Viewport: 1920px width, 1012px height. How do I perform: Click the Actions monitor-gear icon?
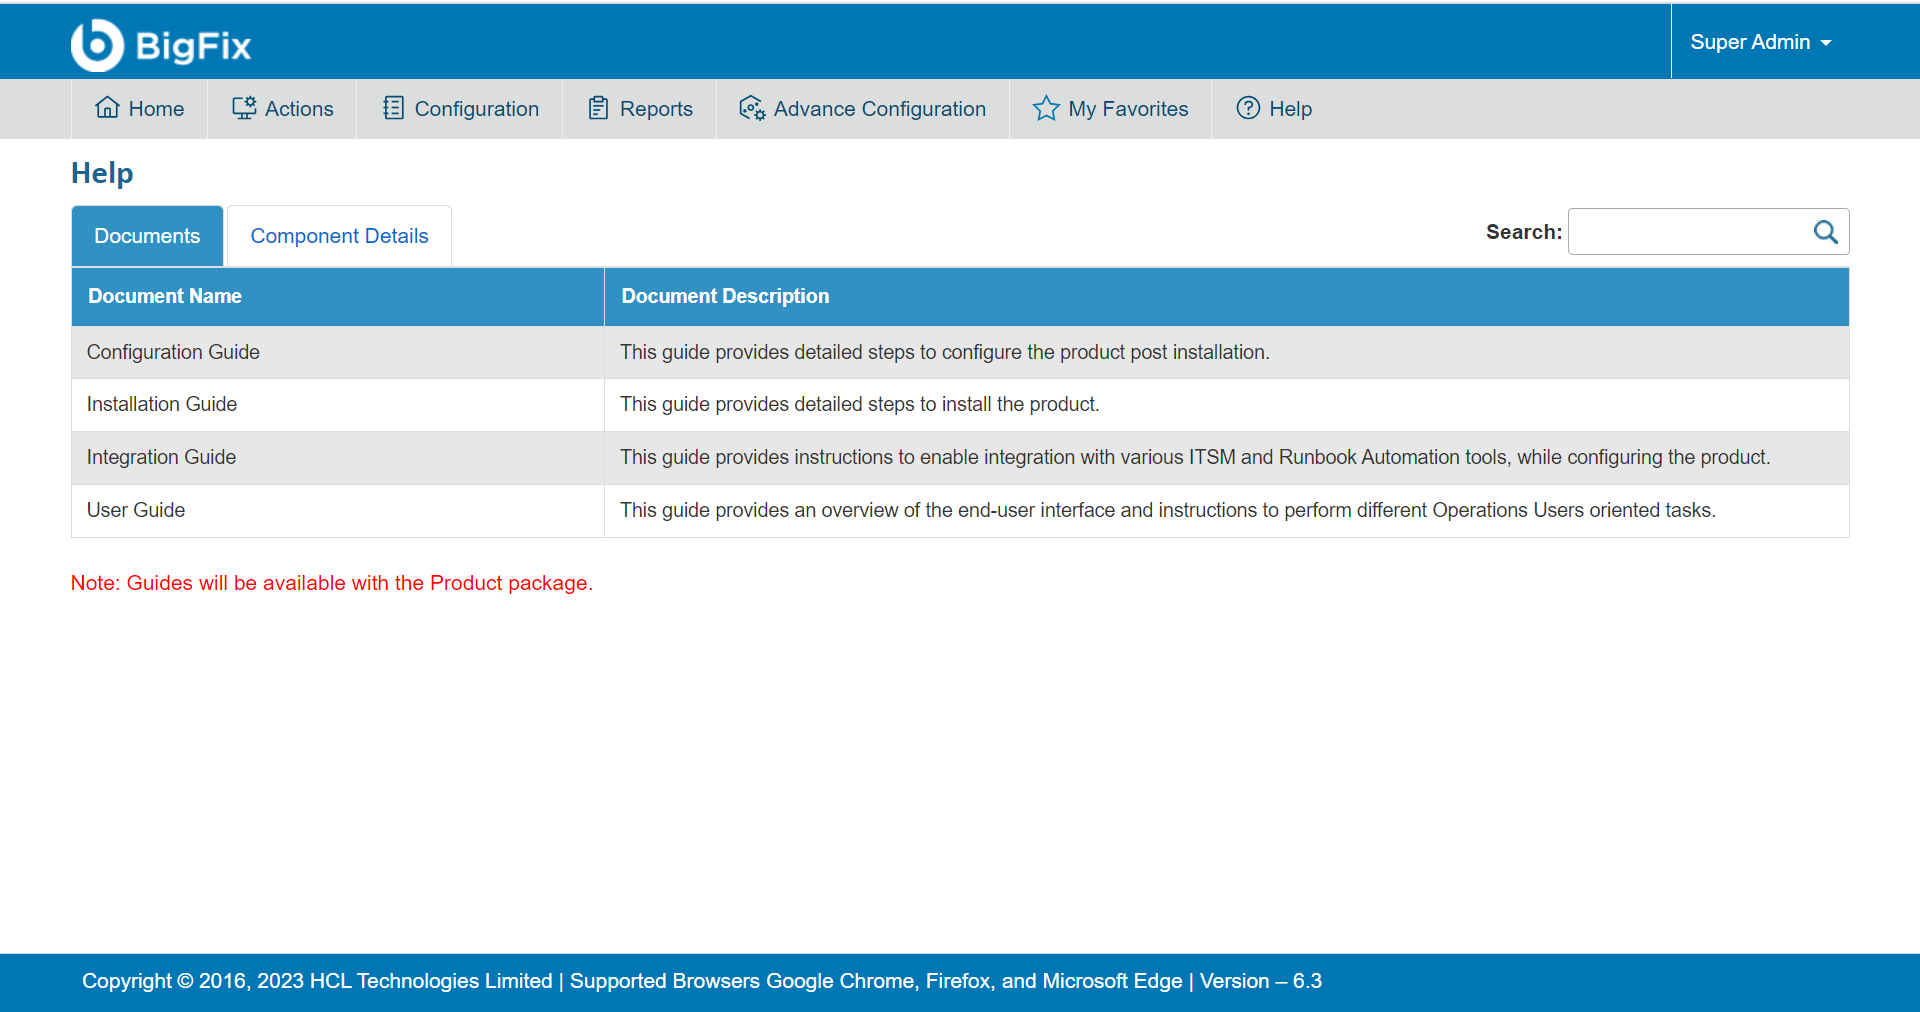click(x=244, y=108)
